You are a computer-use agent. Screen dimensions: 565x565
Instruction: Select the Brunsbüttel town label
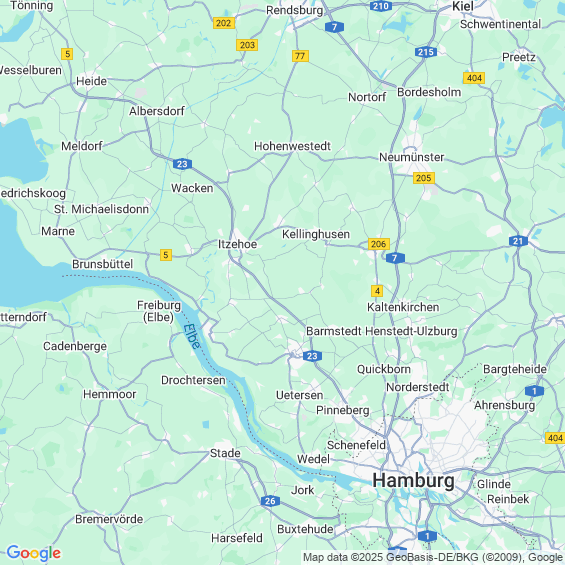point(103,264)
